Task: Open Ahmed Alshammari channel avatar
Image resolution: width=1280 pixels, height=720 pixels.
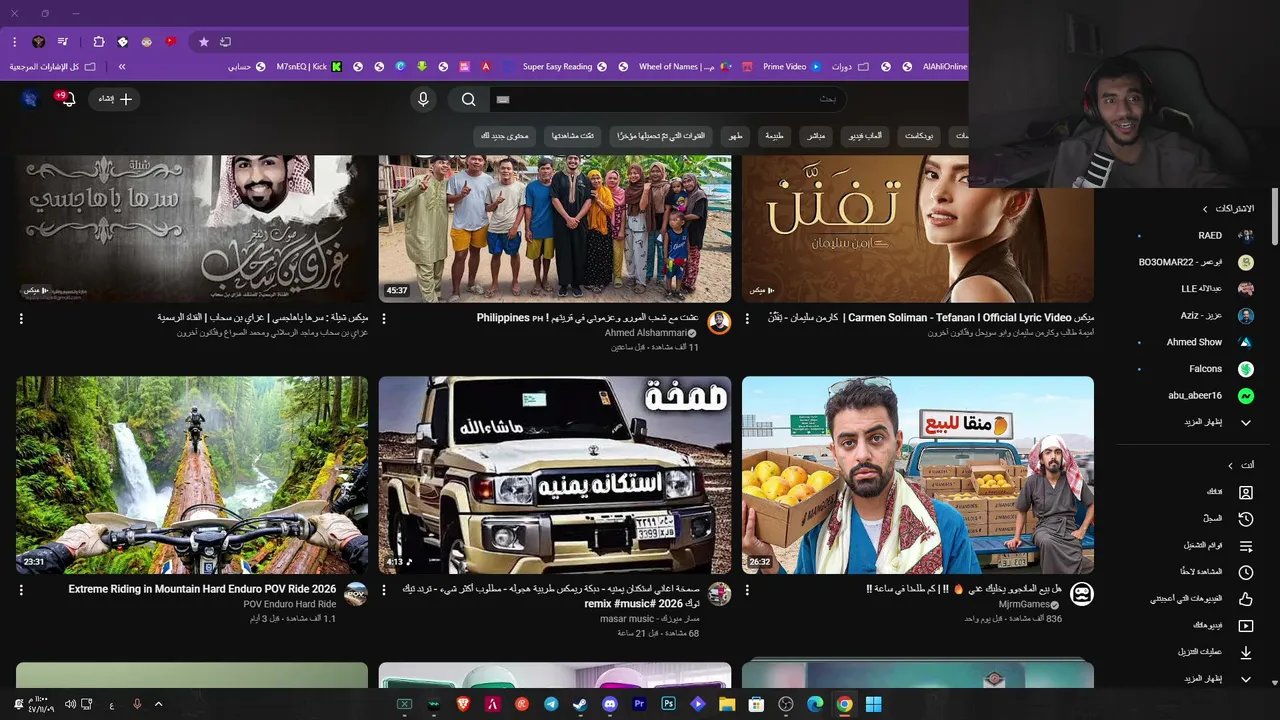Action: [719, 322]
